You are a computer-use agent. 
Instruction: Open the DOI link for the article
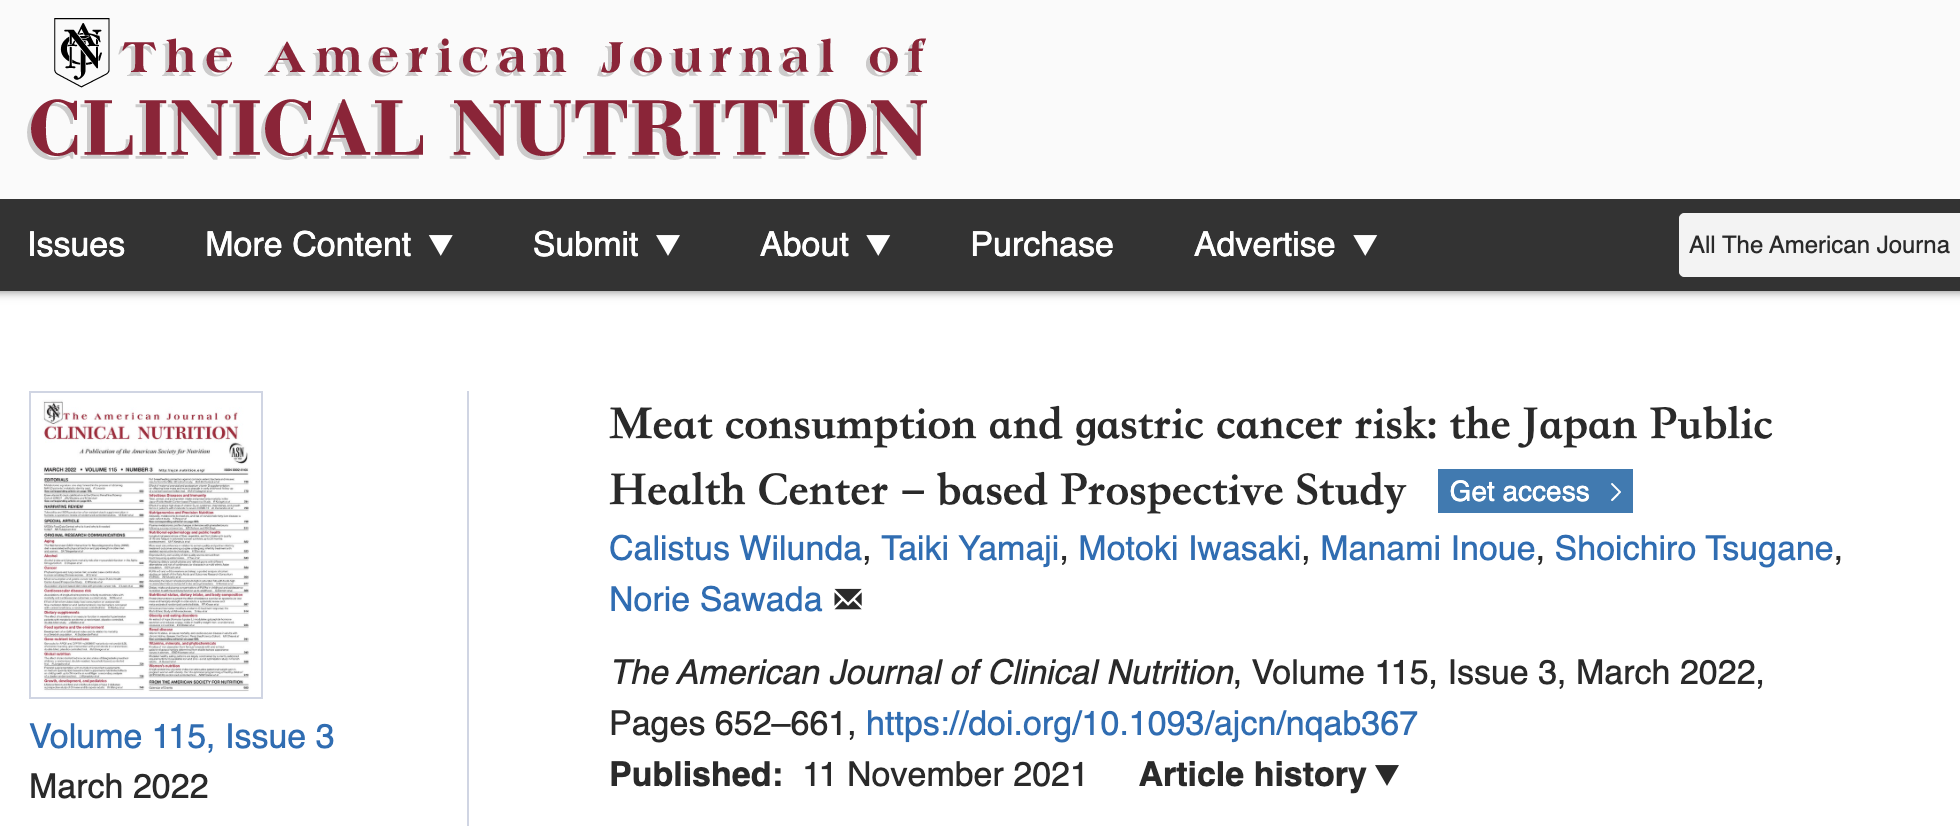click(x=1141, y=723)
